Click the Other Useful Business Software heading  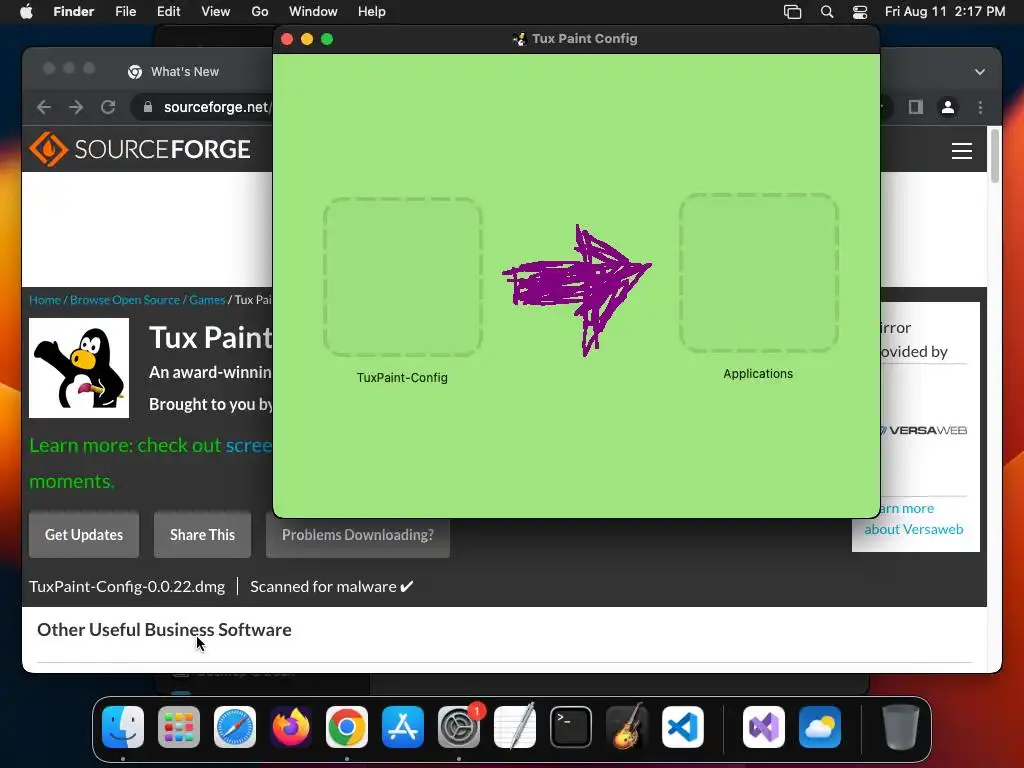tap(164, 630)
